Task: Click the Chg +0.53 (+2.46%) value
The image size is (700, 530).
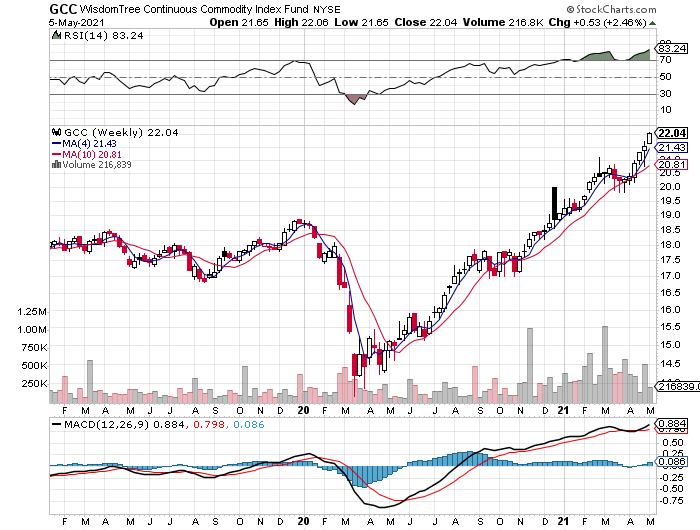Action: (597, 22)
